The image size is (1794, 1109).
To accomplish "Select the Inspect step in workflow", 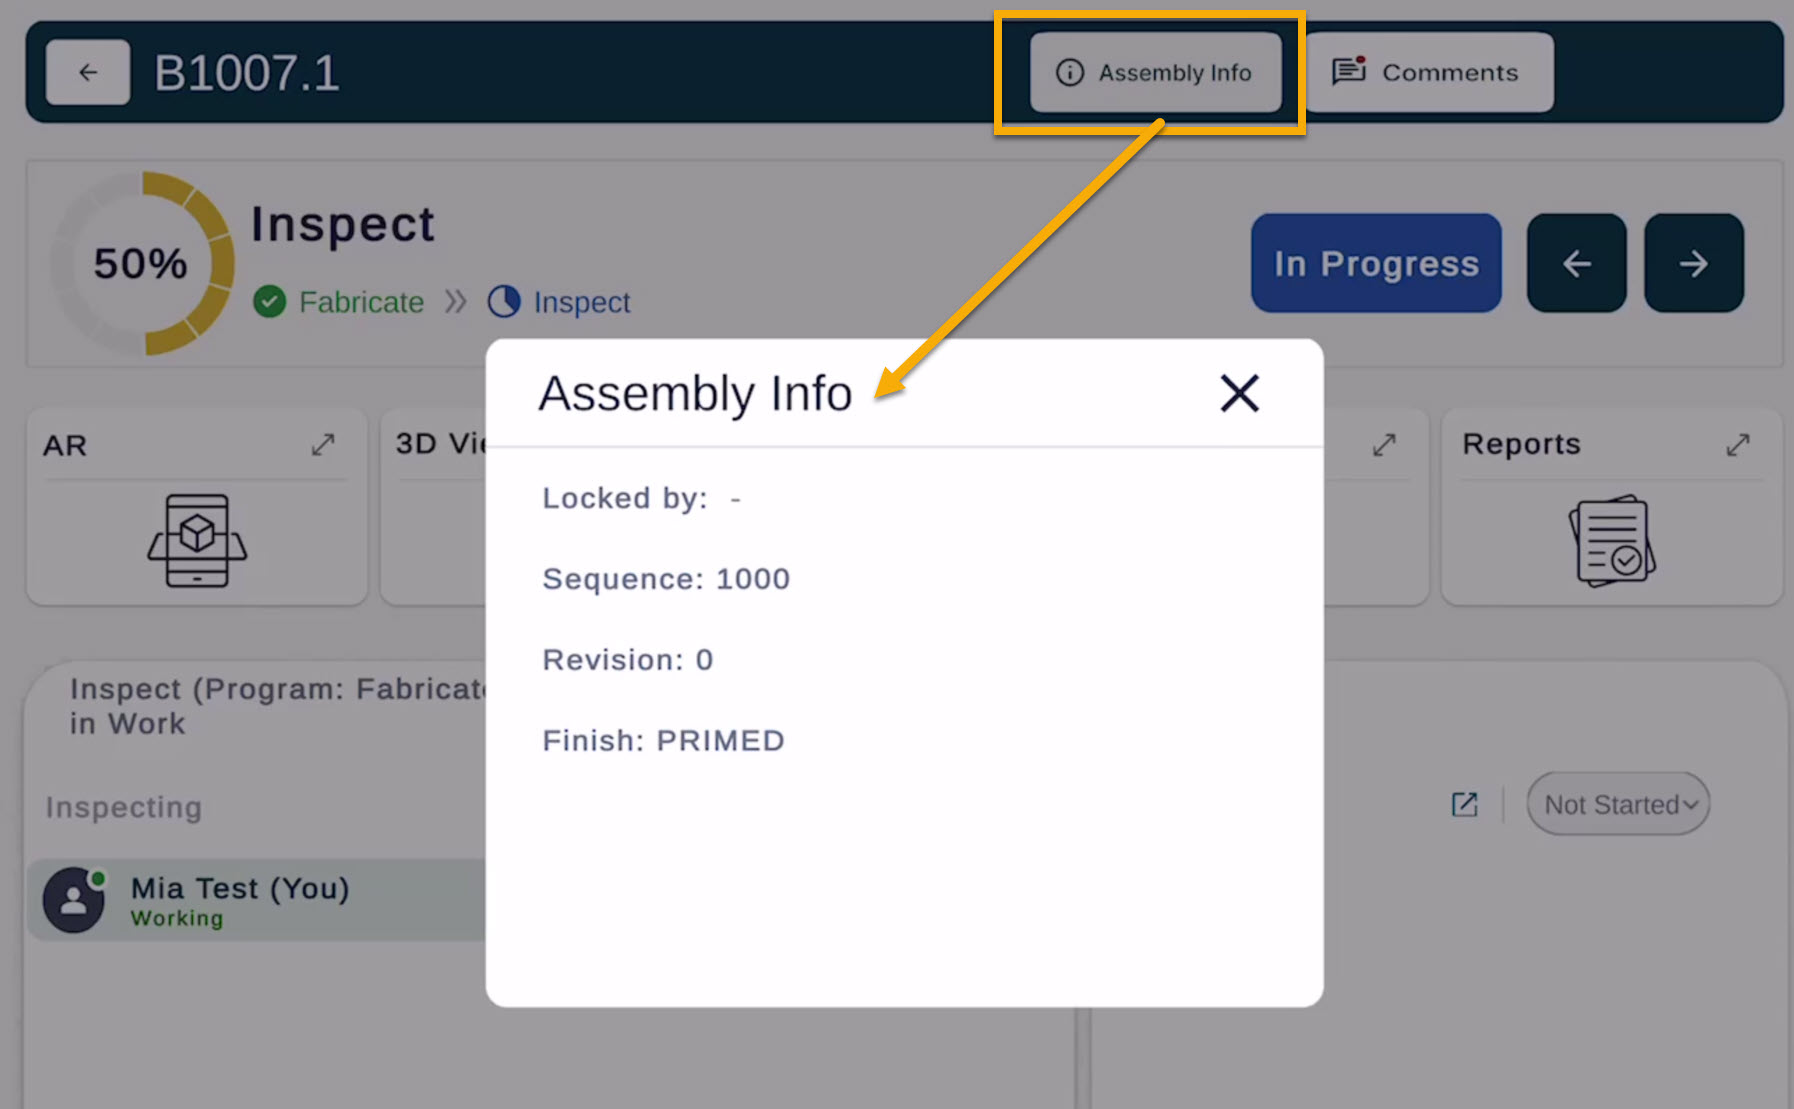I will pyautogui.click(x=560, y=302).
